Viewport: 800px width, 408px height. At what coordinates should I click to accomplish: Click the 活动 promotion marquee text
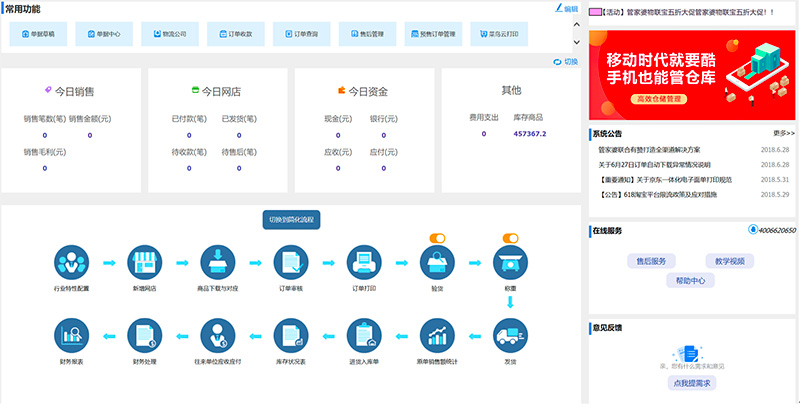pos(688,11)
